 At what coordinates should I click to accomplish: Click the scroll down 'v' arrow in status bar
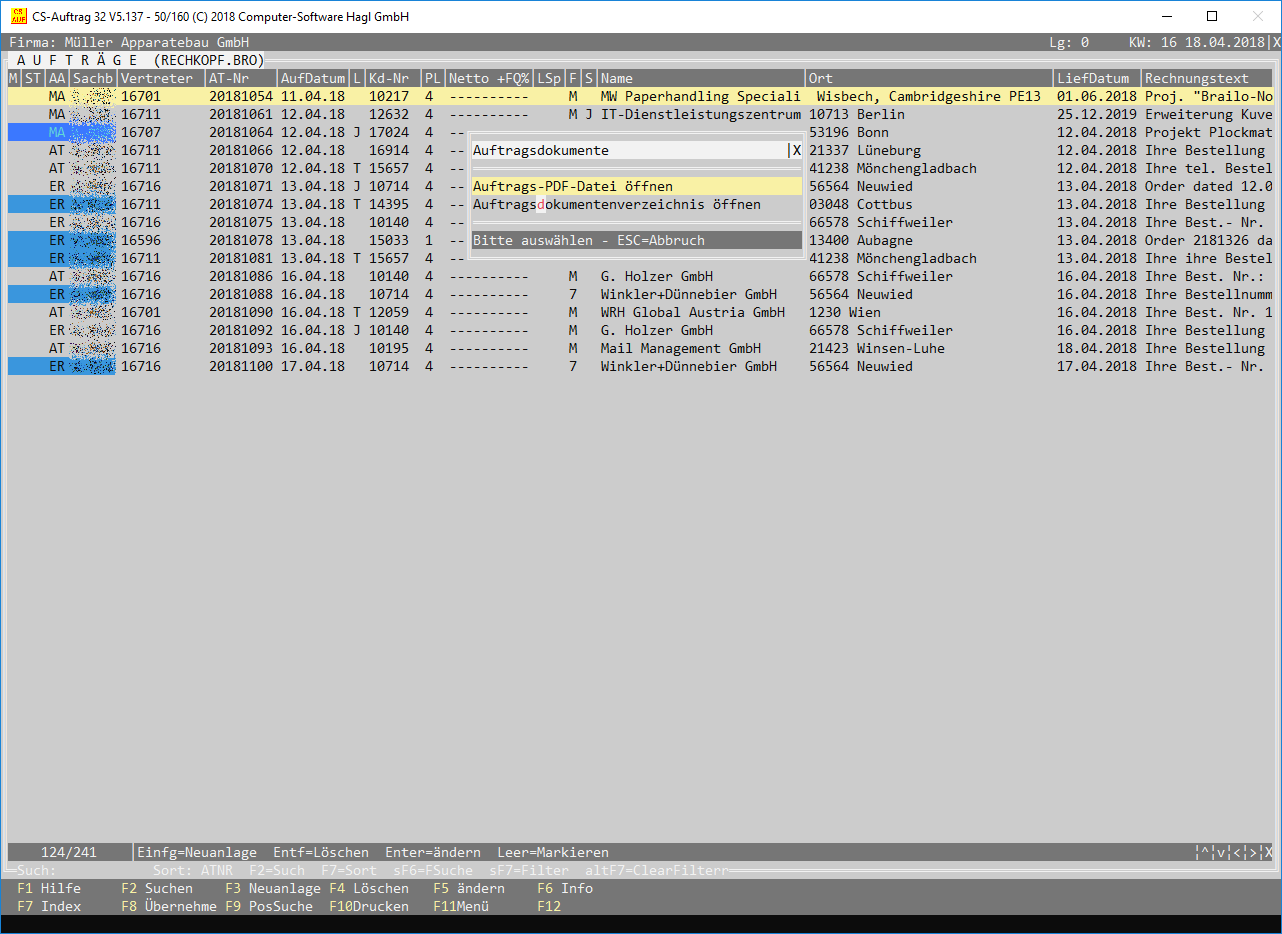click(x=1221, y=853)
